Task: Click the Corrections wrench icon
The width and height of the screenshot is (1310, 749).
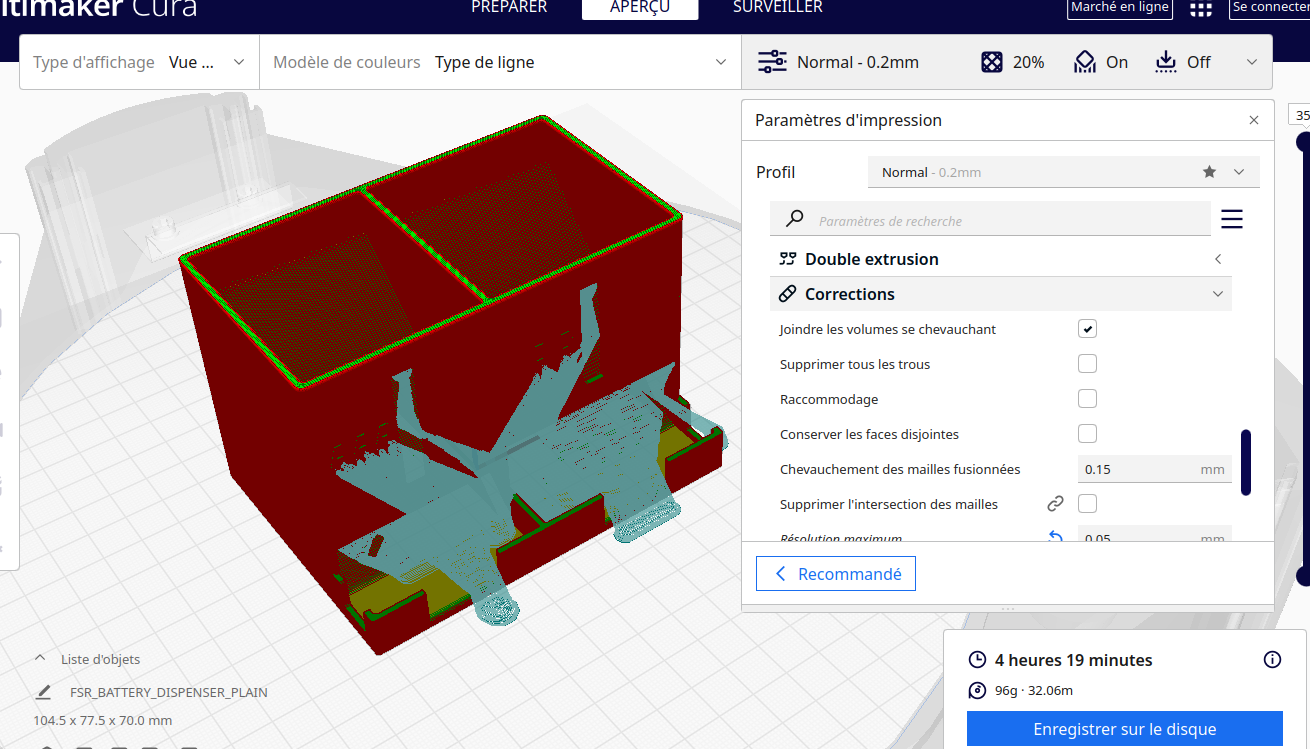Action: tap(788, 294)
